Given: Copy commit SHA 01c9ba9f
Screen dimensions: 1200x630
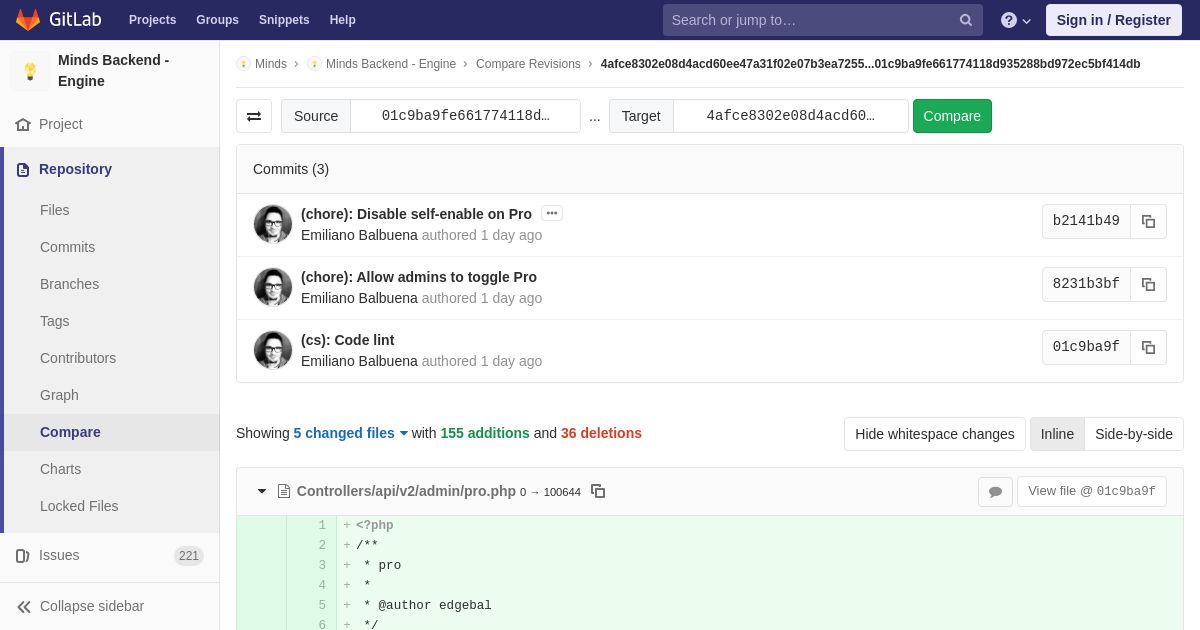Looking at the screenshot, I should coord(1148,347).
